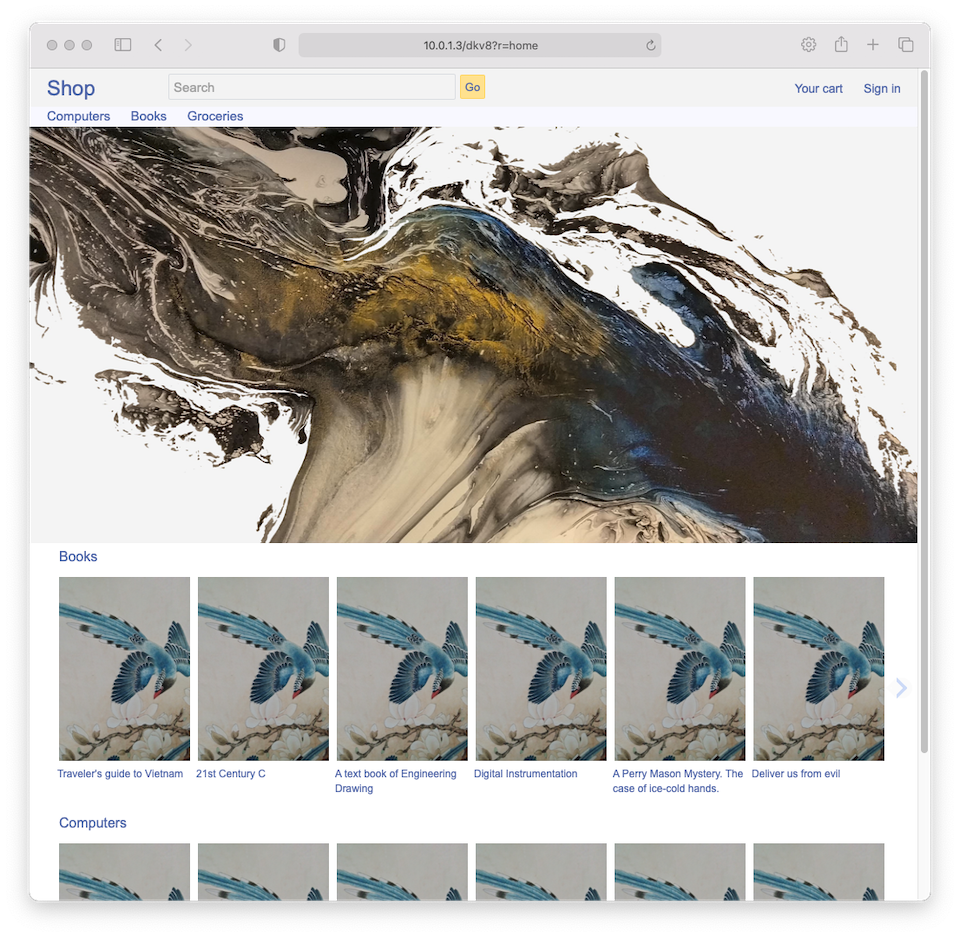
Task: Toggle the Safari sidebar icon
Action: tap(123, 45)
